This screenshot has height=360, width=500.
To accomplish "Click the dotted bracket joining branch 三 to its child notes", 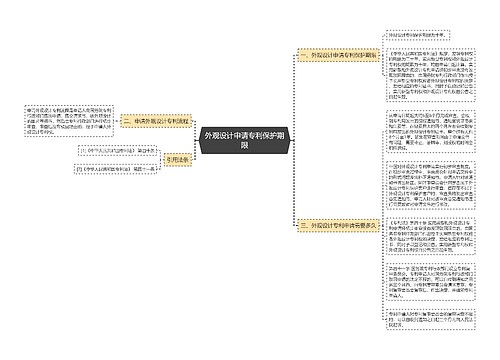I will pos(382,226).
